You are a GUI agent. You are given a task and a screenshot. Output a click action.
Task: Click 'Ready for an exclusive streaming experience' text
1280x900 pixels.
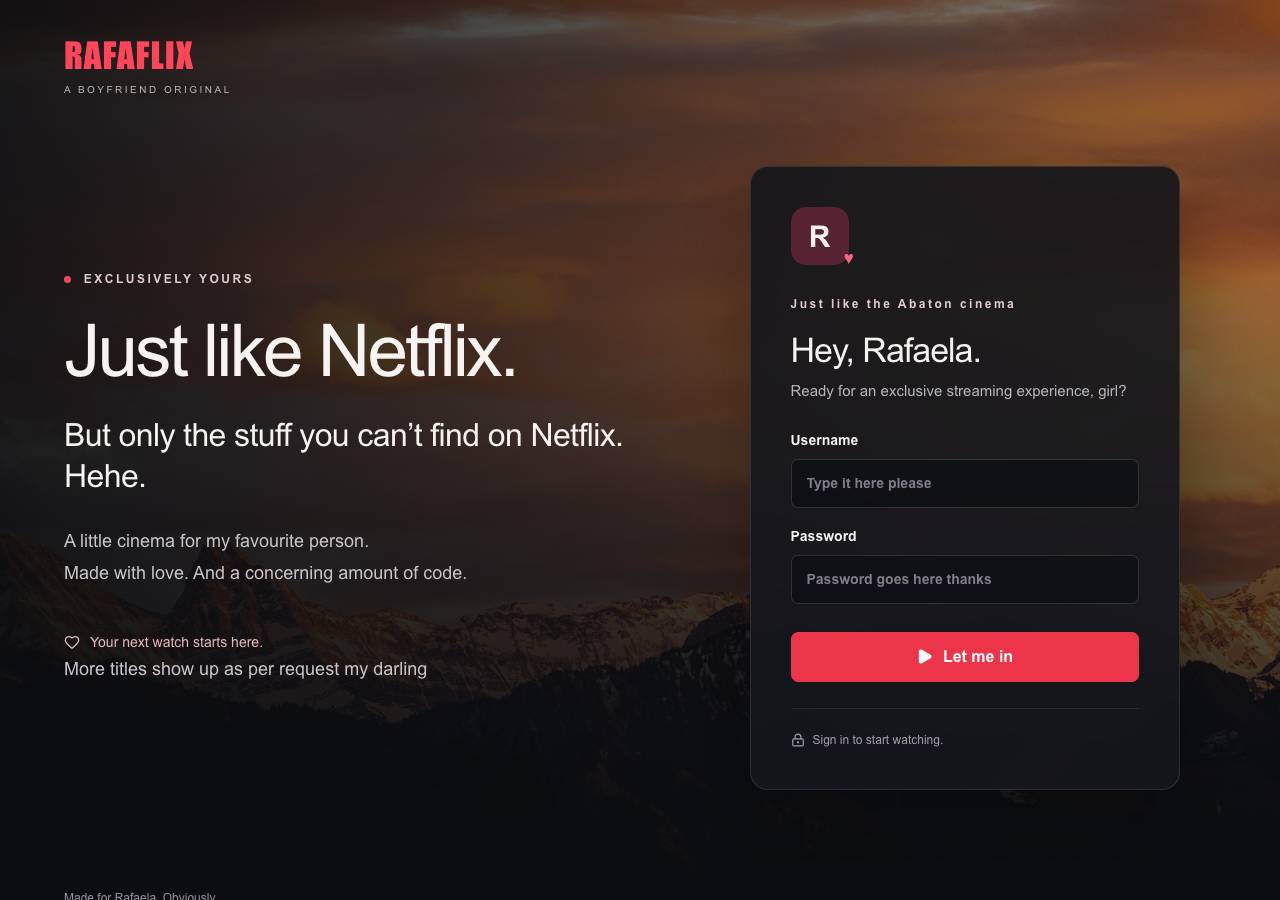(959, 391)
